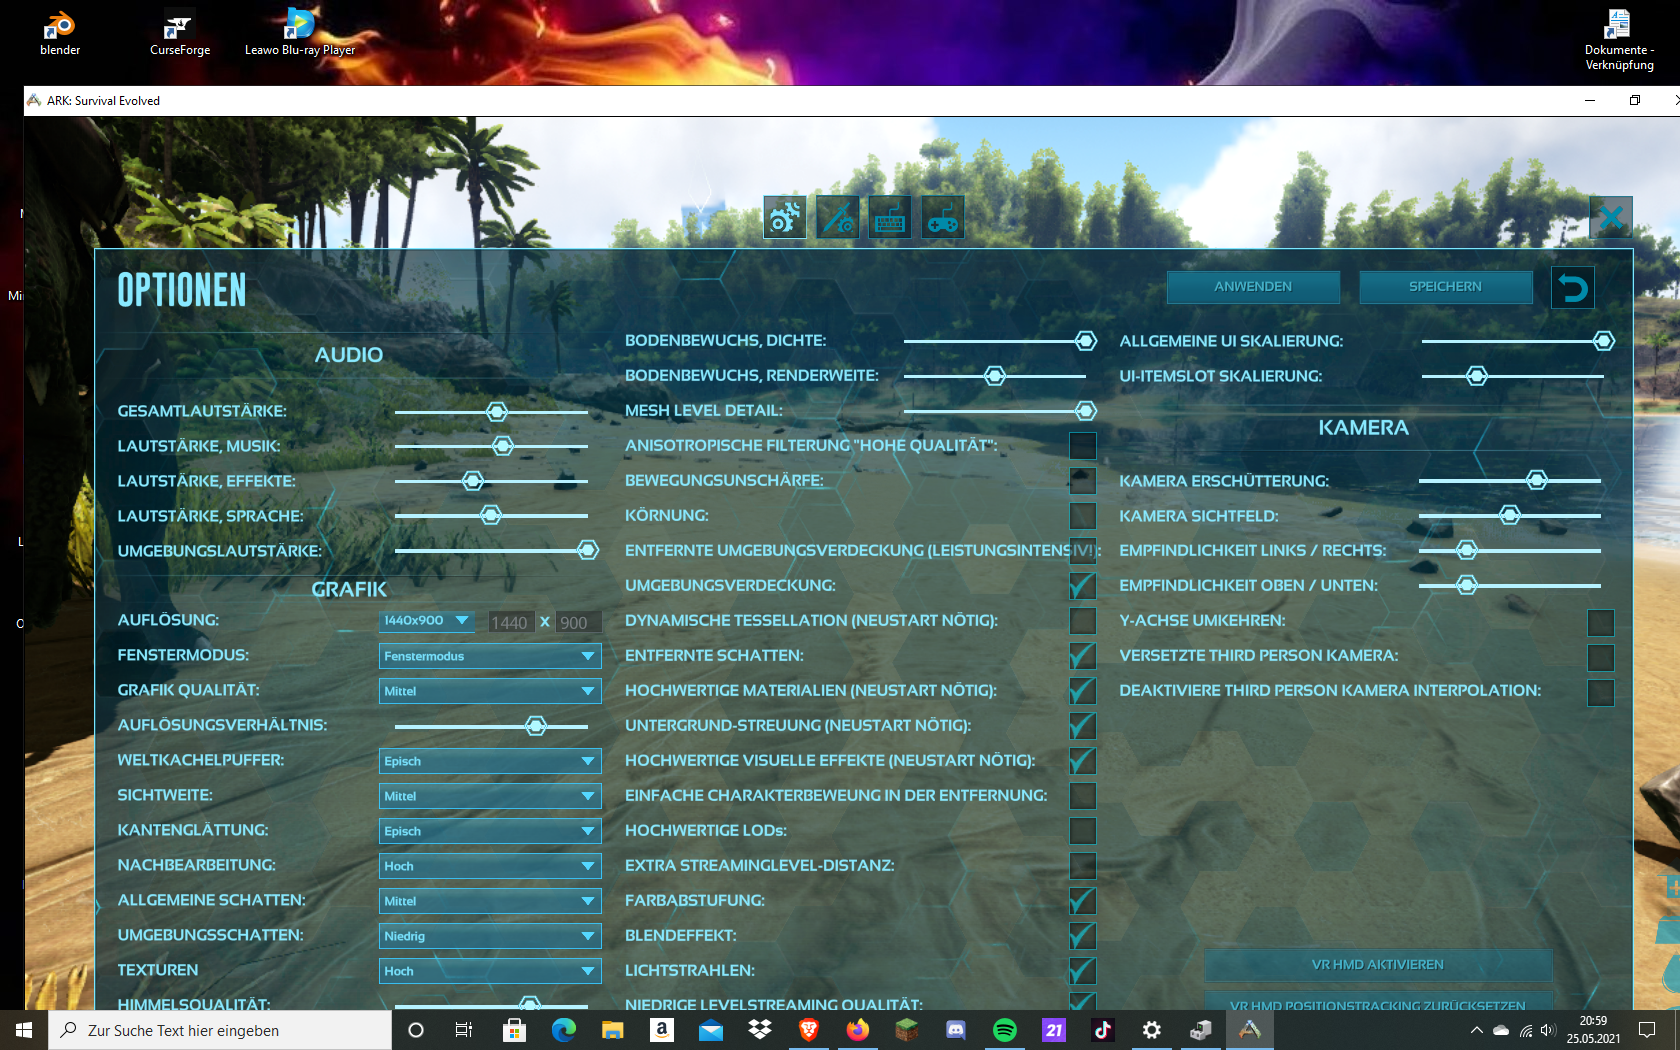Click the resolution width field showing 1440
The image size is (1680, 1050).
(510, 622)
